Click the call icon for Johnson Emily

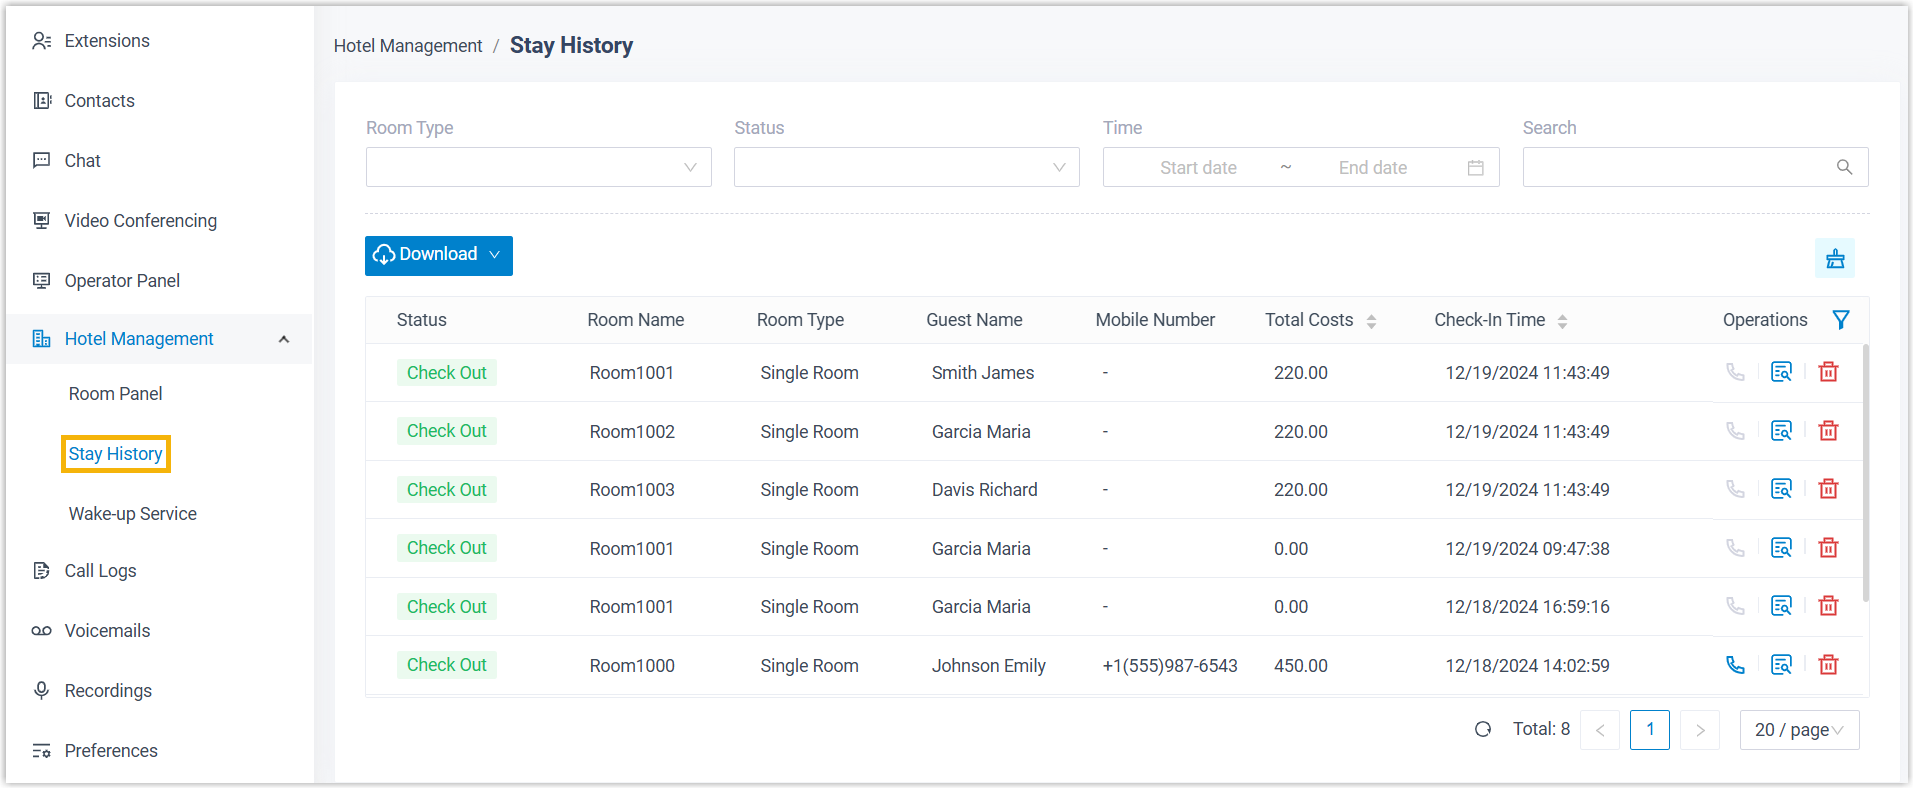[x=1735, y=665]
